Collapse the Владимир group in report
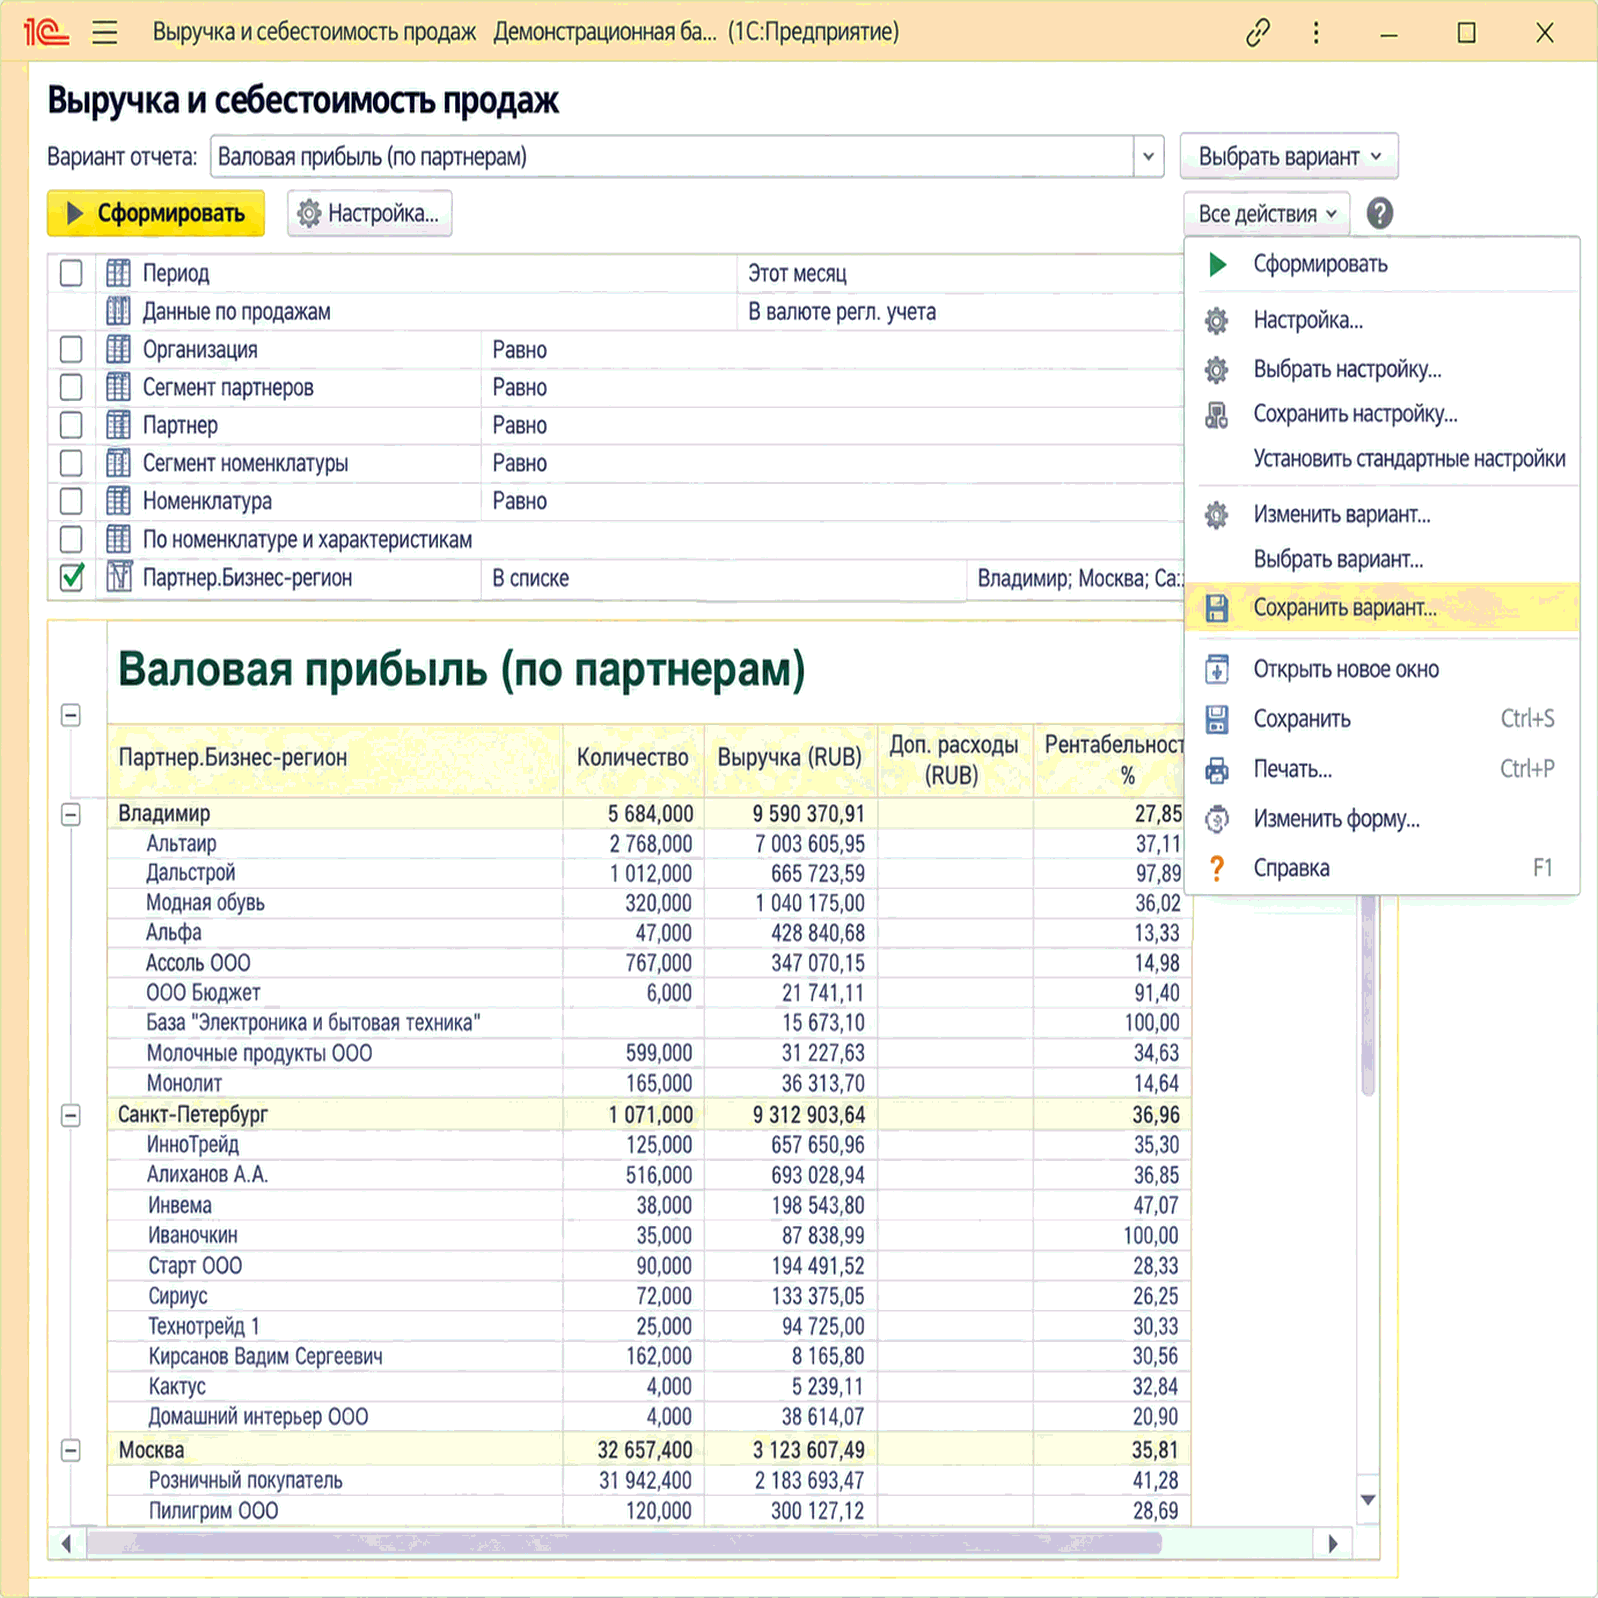 click(x=71, y=814)
